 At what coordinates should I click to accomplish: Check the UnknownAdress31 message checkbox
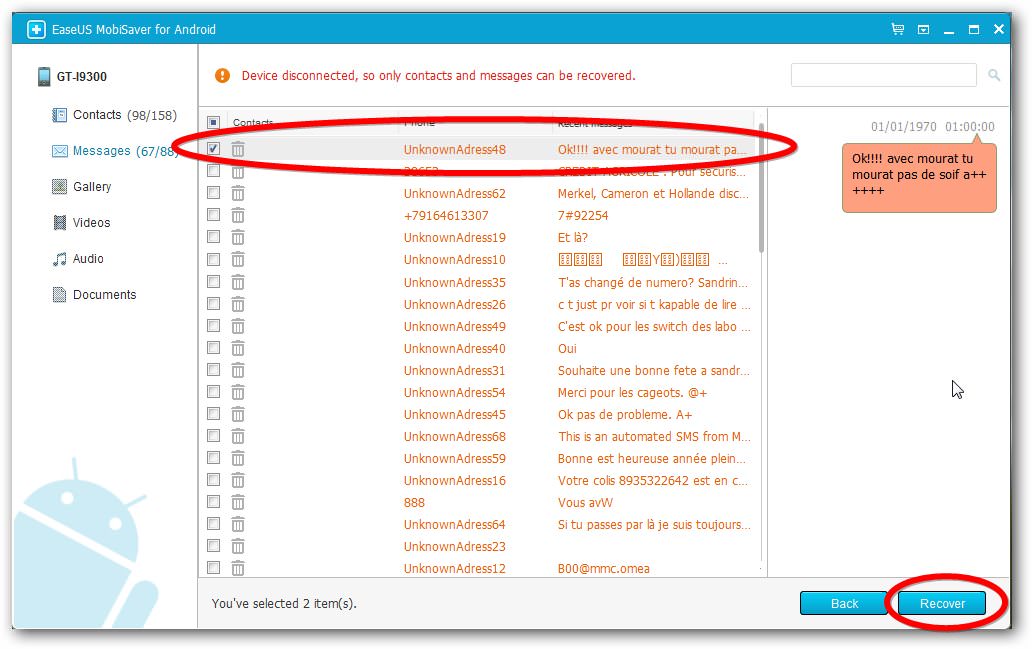pos(213,370)
